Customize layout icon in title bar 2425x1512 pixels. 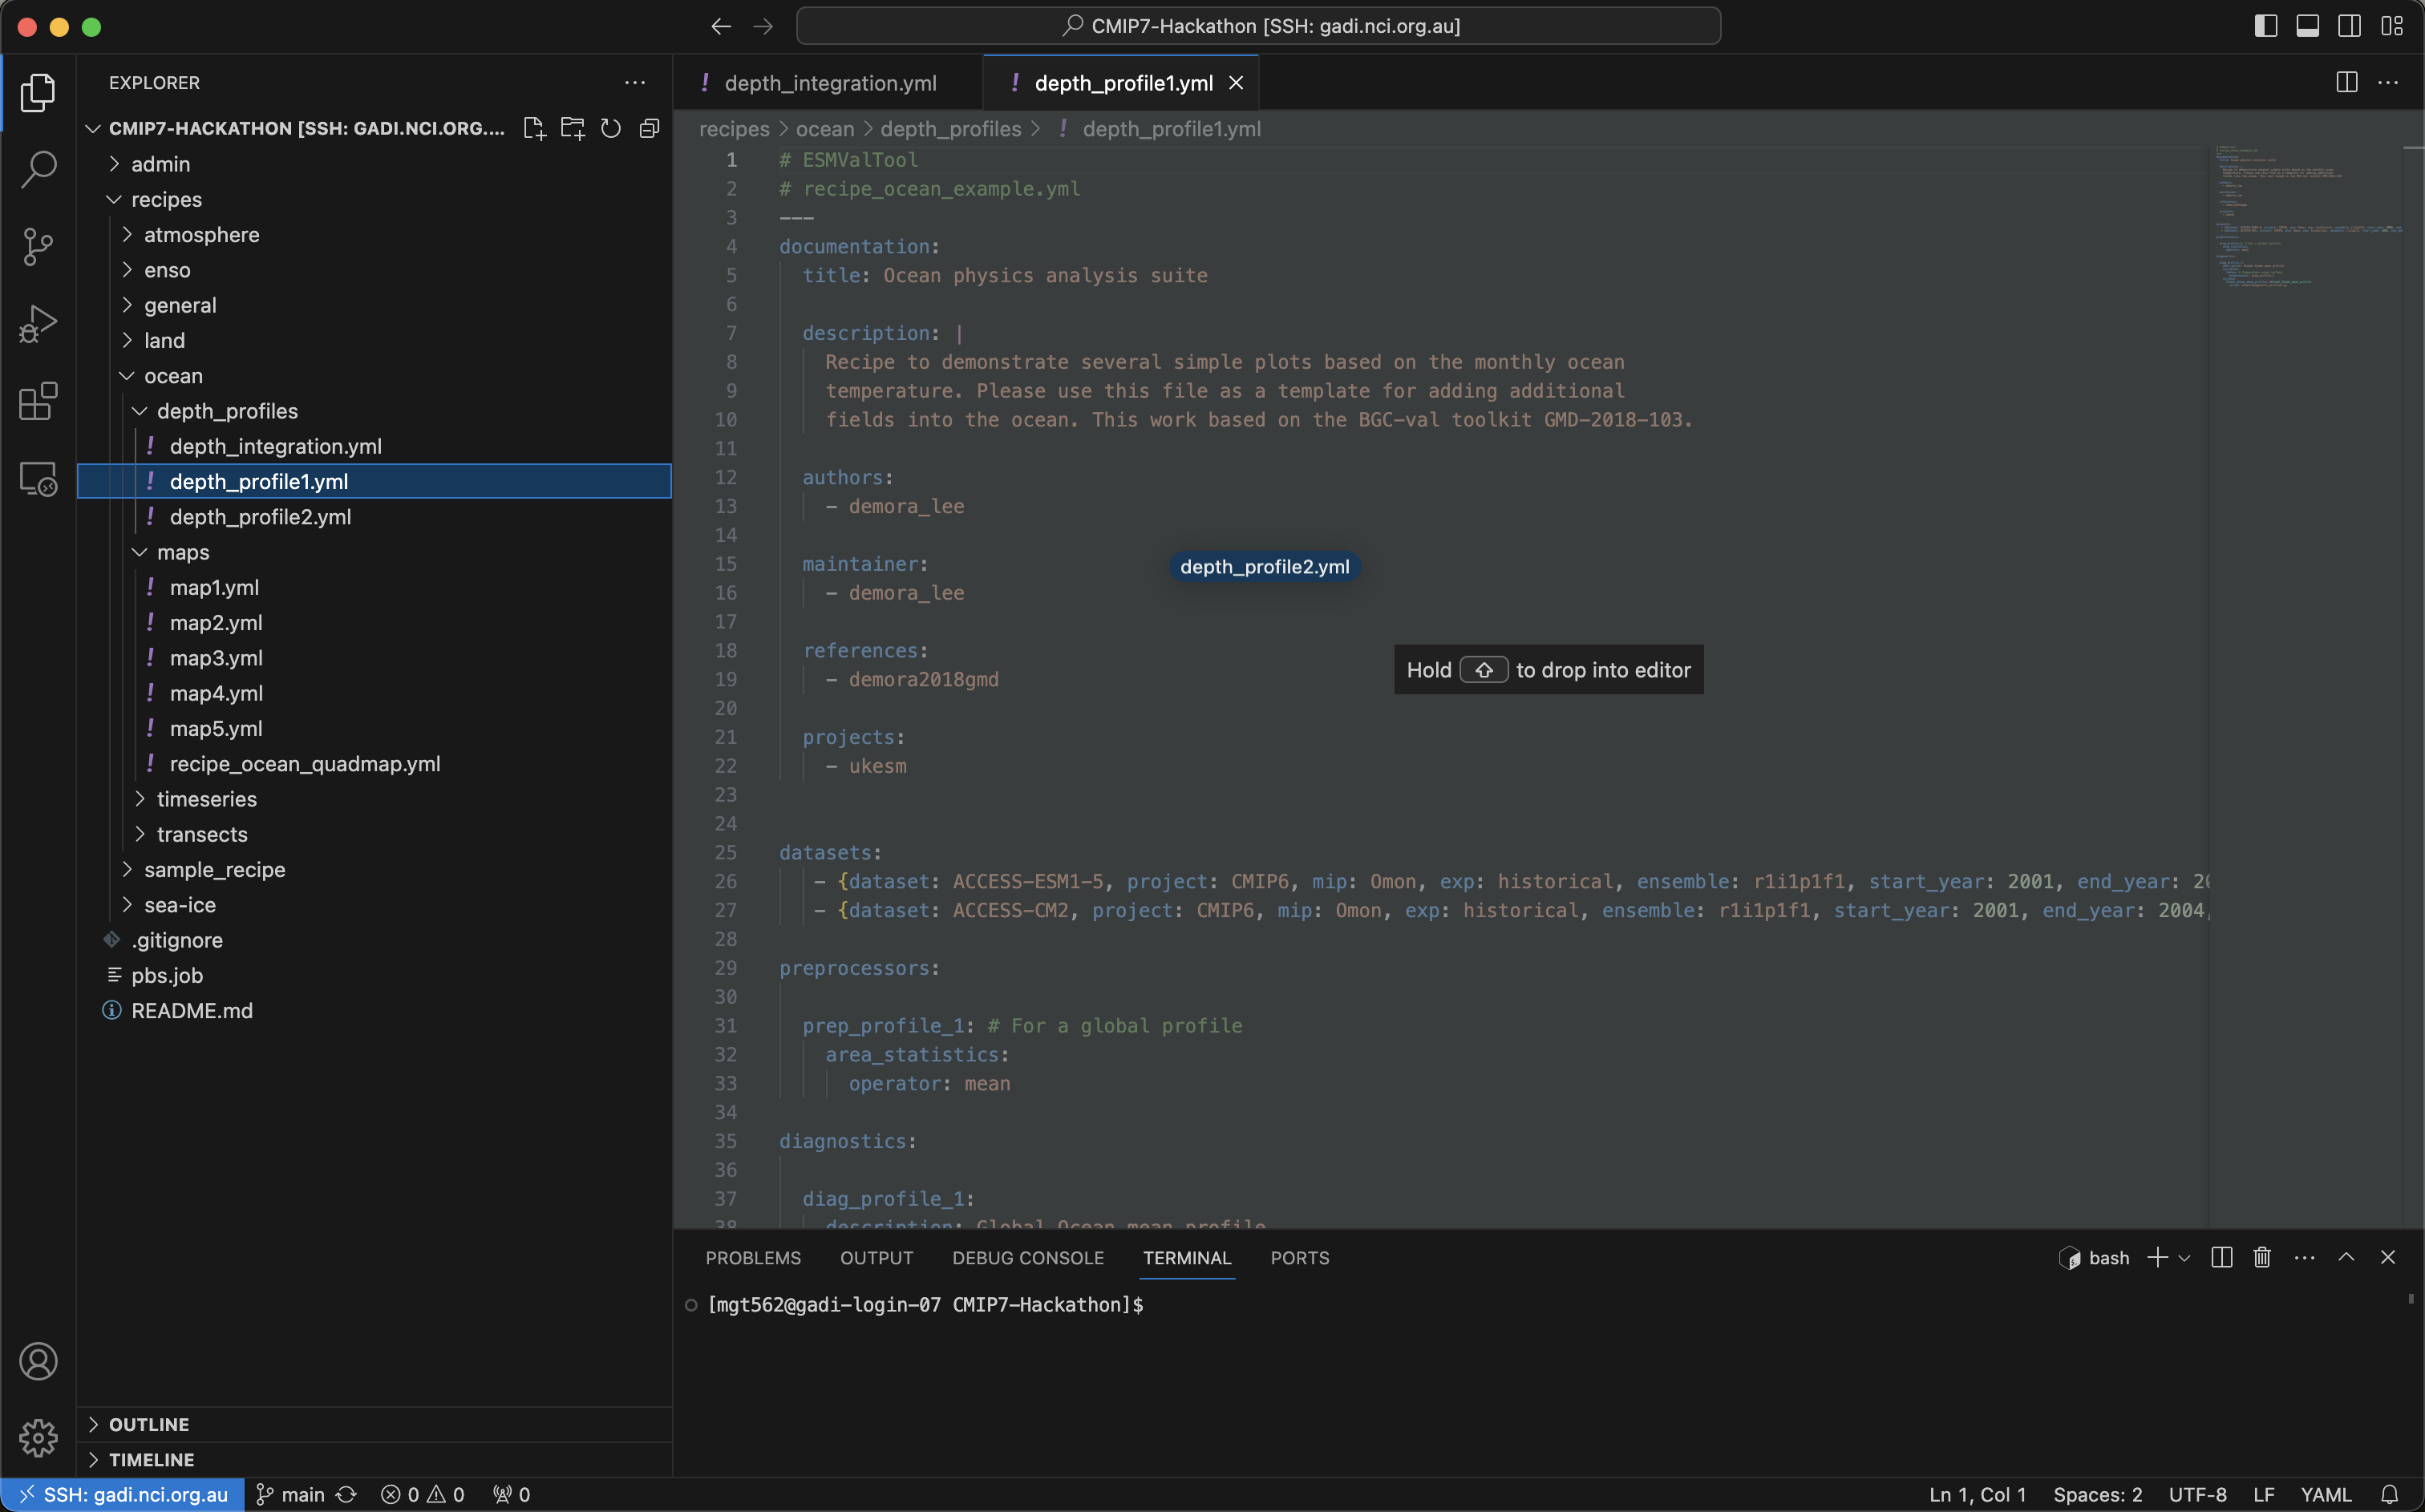[x=2392, y=26]
